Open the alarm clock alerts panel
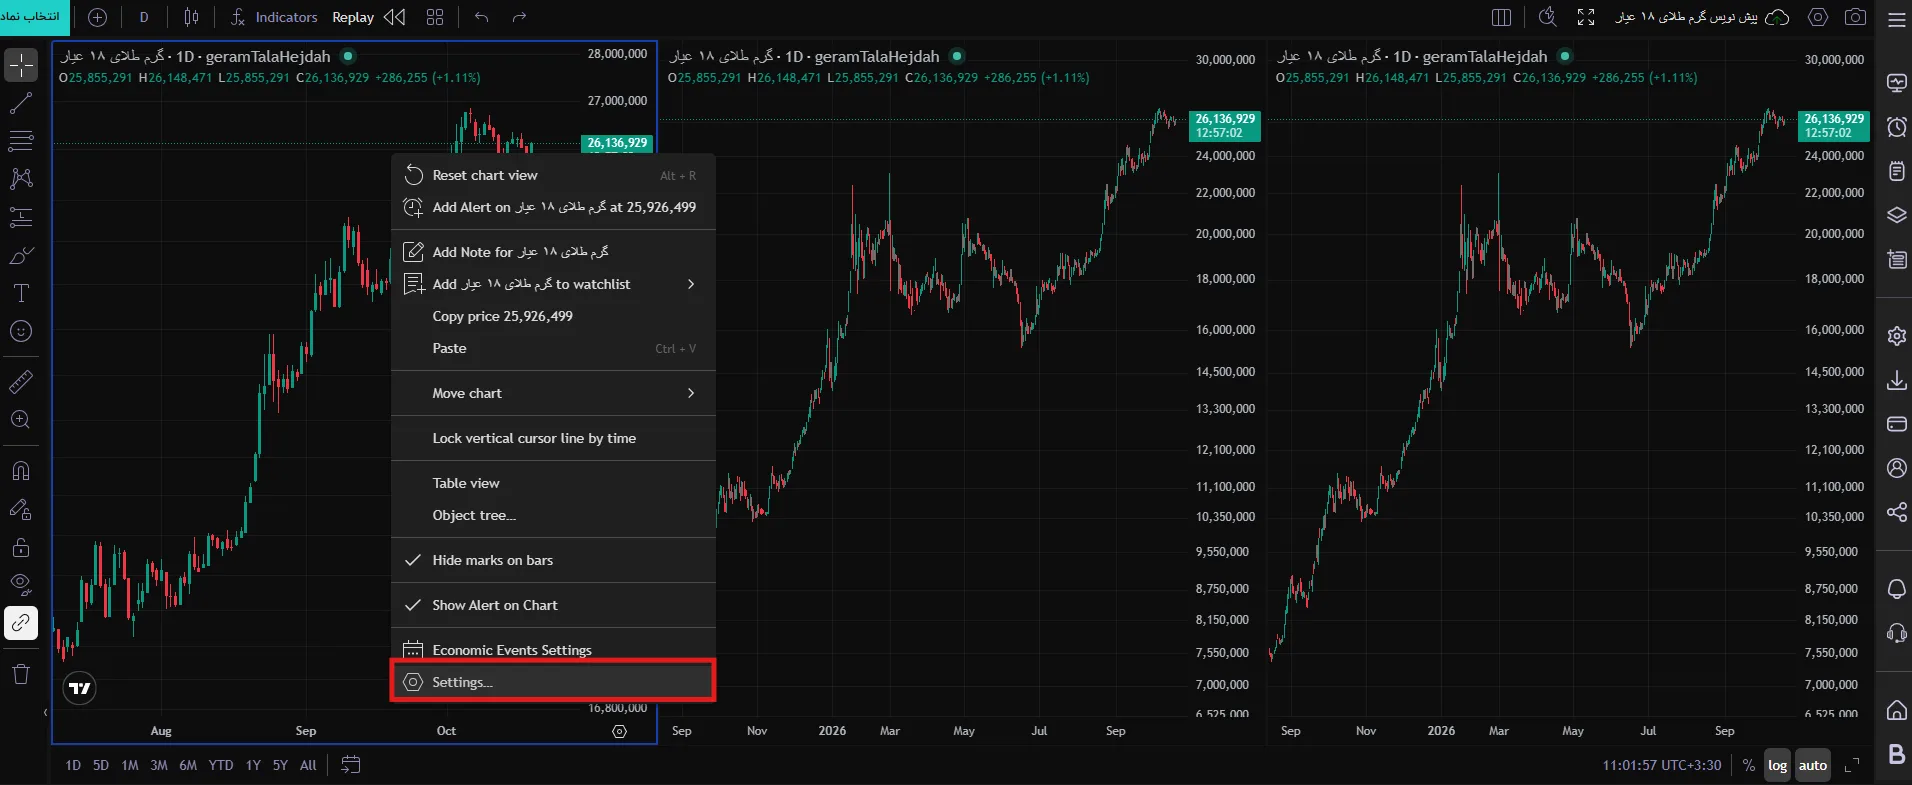Screen dimensions: 1912x785 point(1896,127)
